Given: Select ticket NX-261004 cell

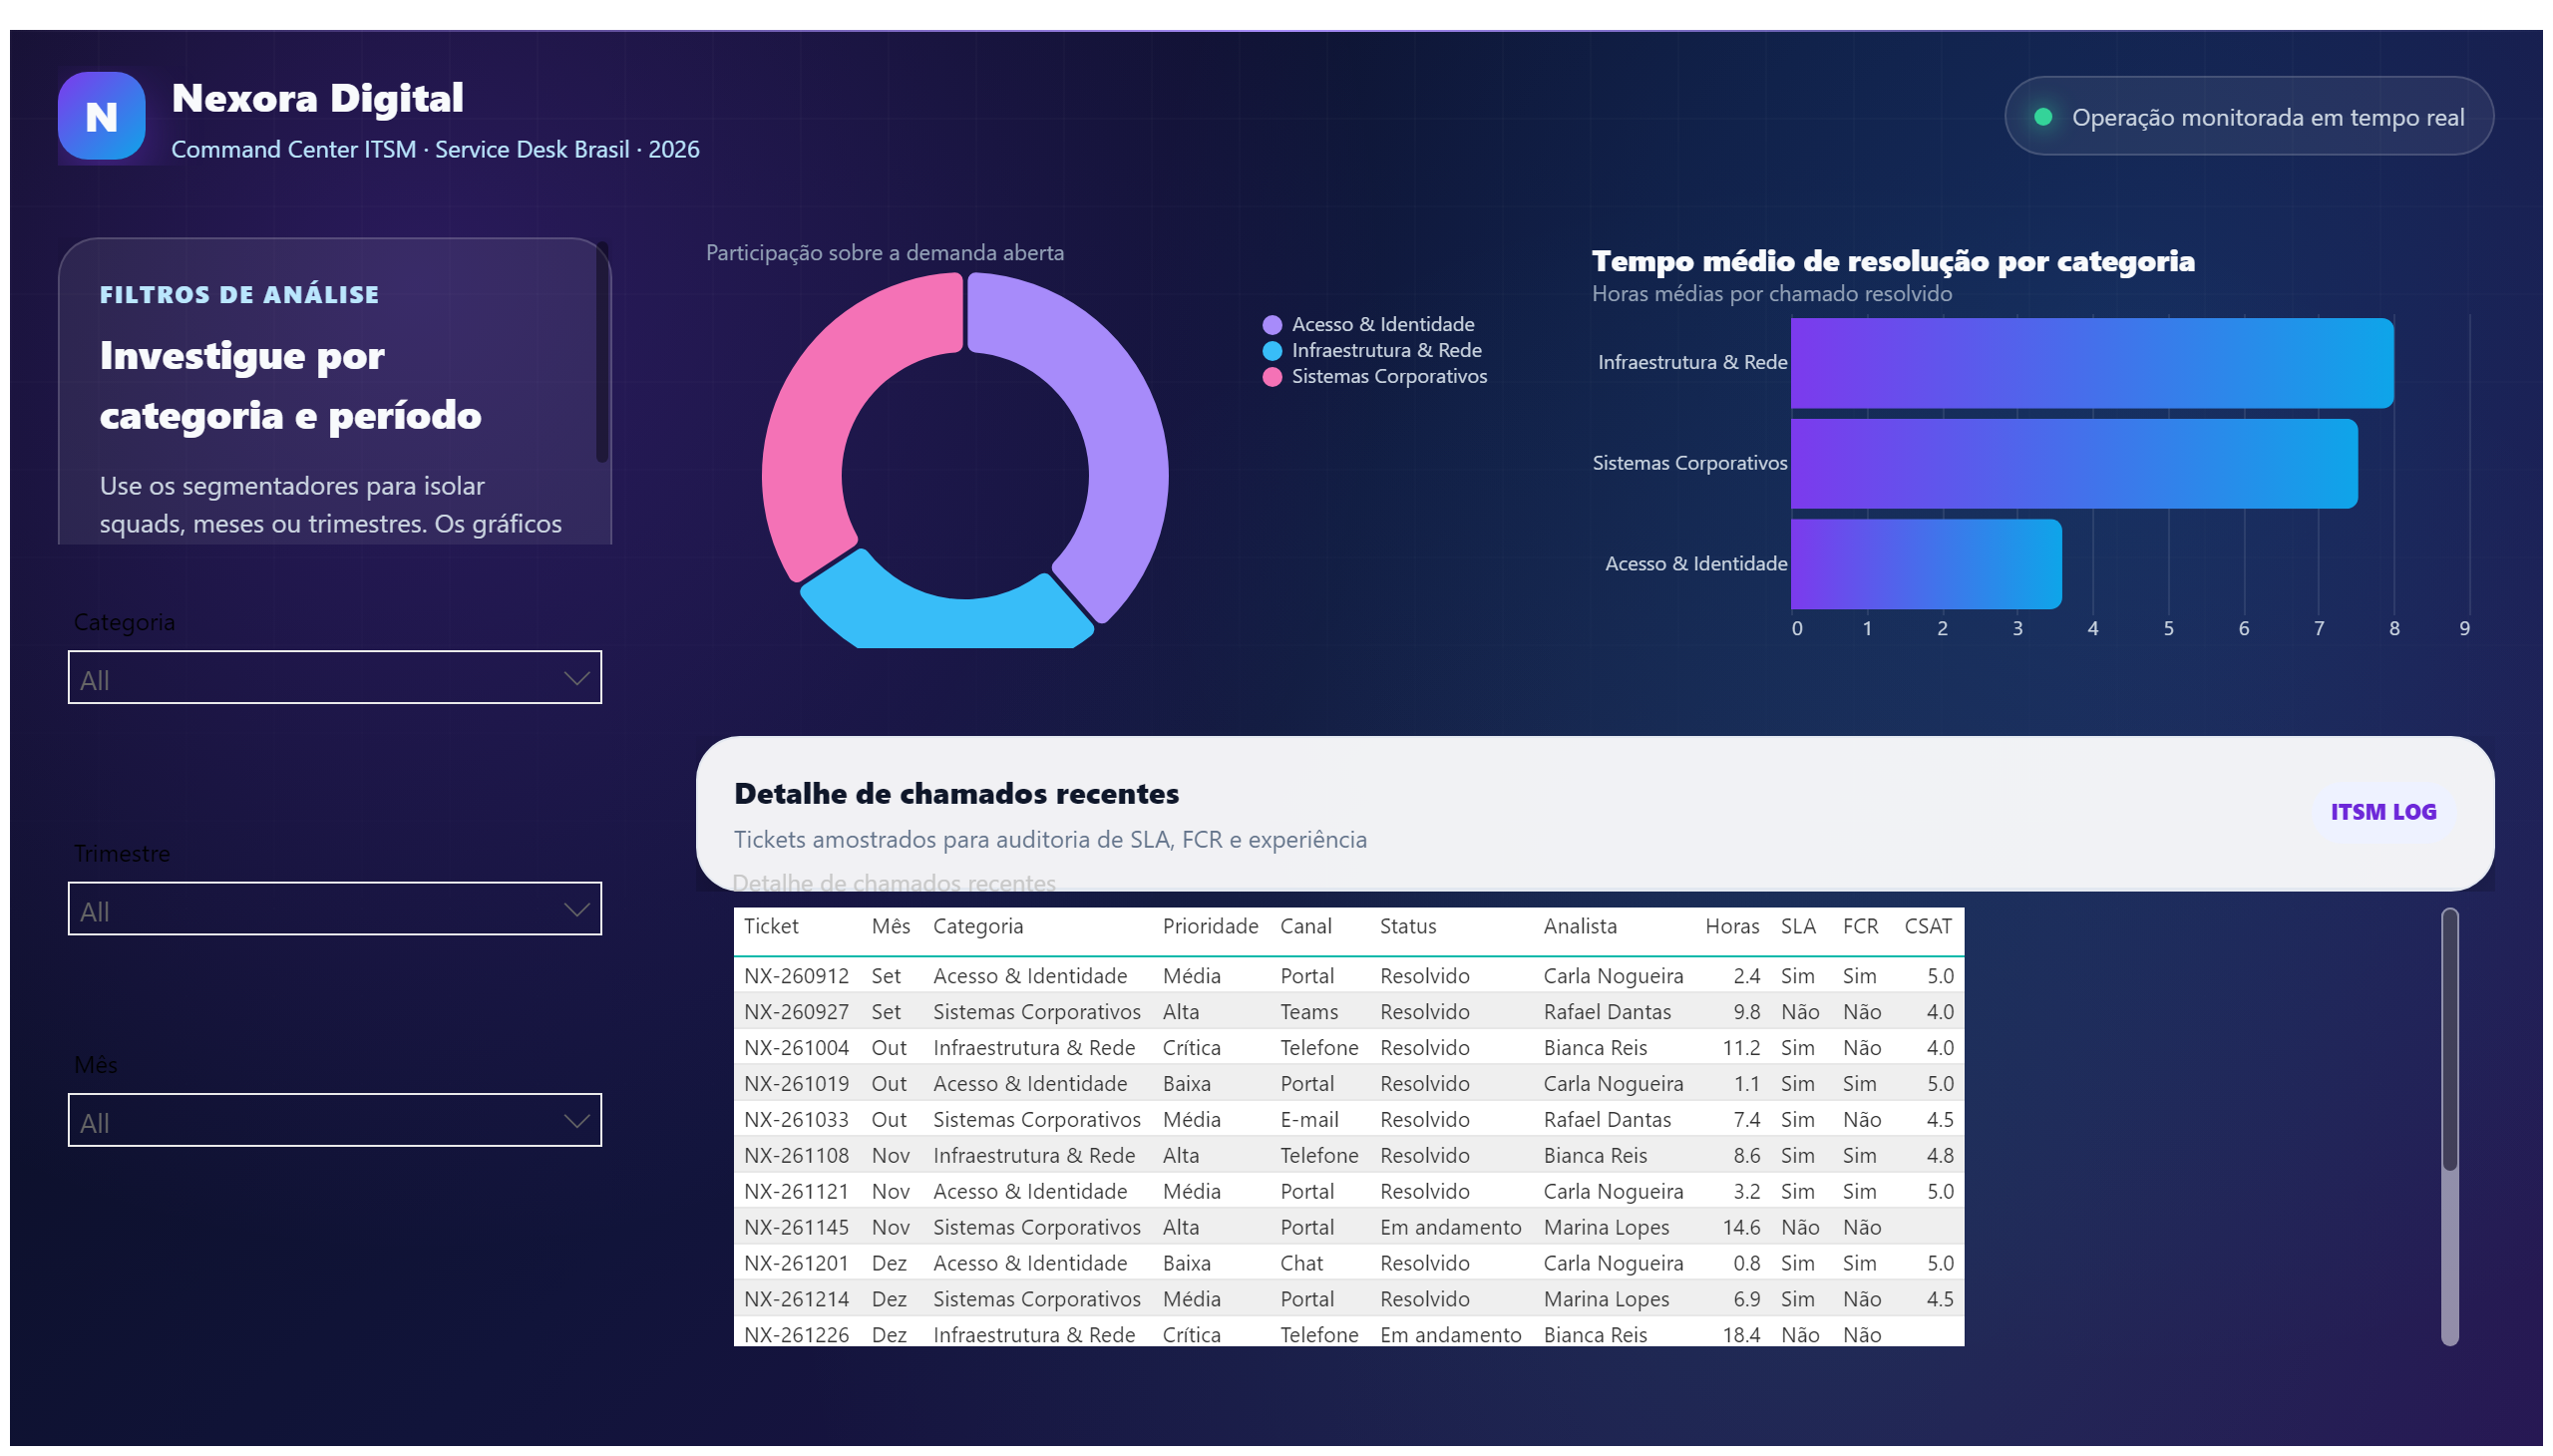Looking at the screenshot, I should pyautogui.click(x=796, y=1048).
